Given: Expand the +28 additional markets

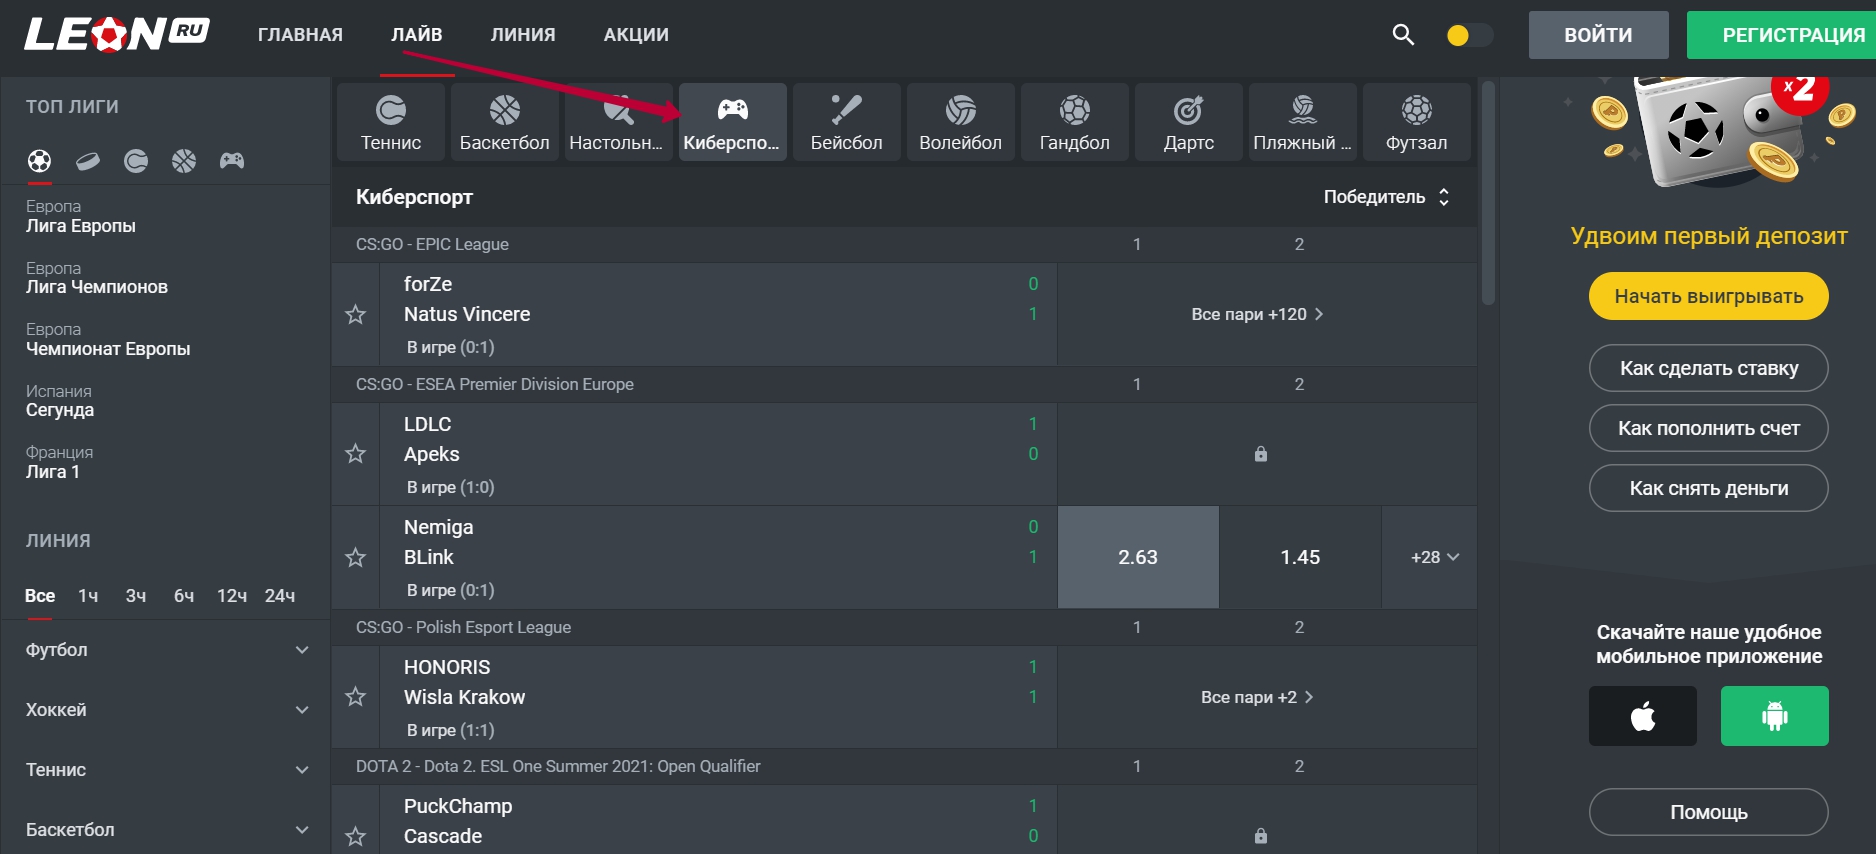Looking at the screenshot, I should click(x=1434, y=557).
